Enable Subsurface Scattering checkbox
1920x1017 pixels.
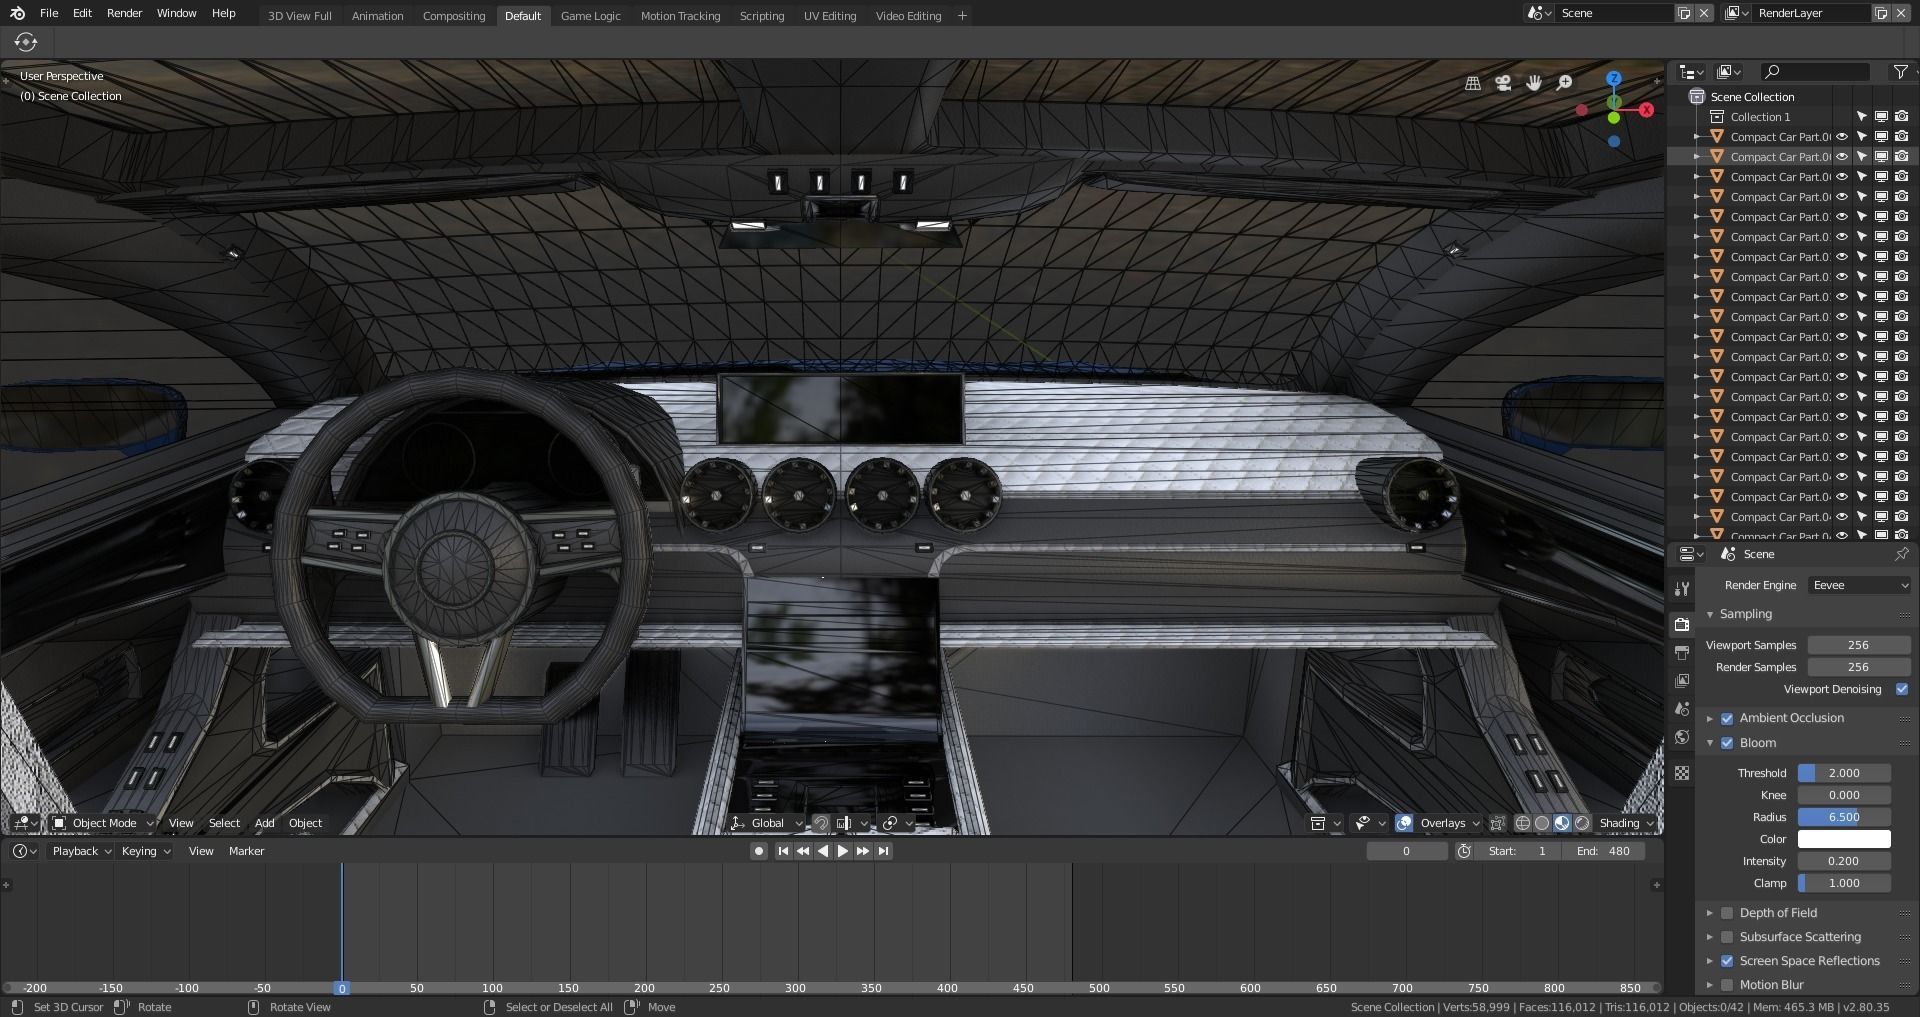tap(1727, 937)
